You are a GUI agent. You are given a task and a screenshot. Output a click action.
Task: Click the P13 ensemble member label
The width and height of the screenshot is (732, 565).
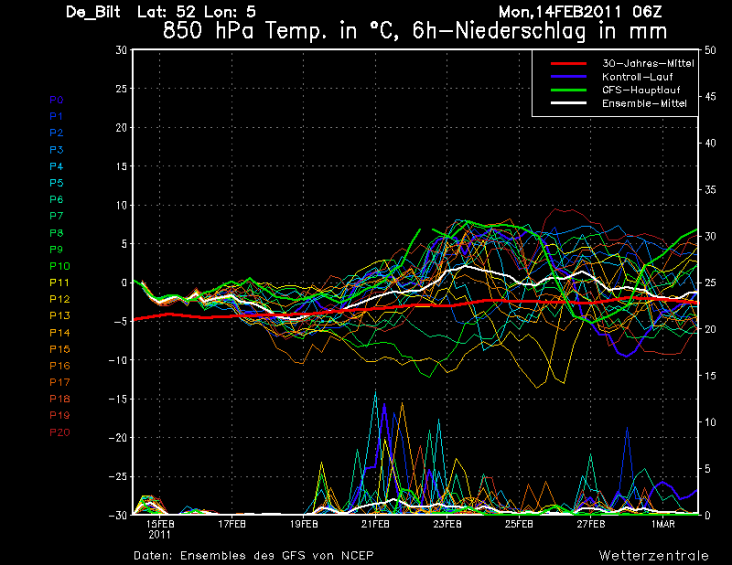pyautogui.click(x=60, y=316)
